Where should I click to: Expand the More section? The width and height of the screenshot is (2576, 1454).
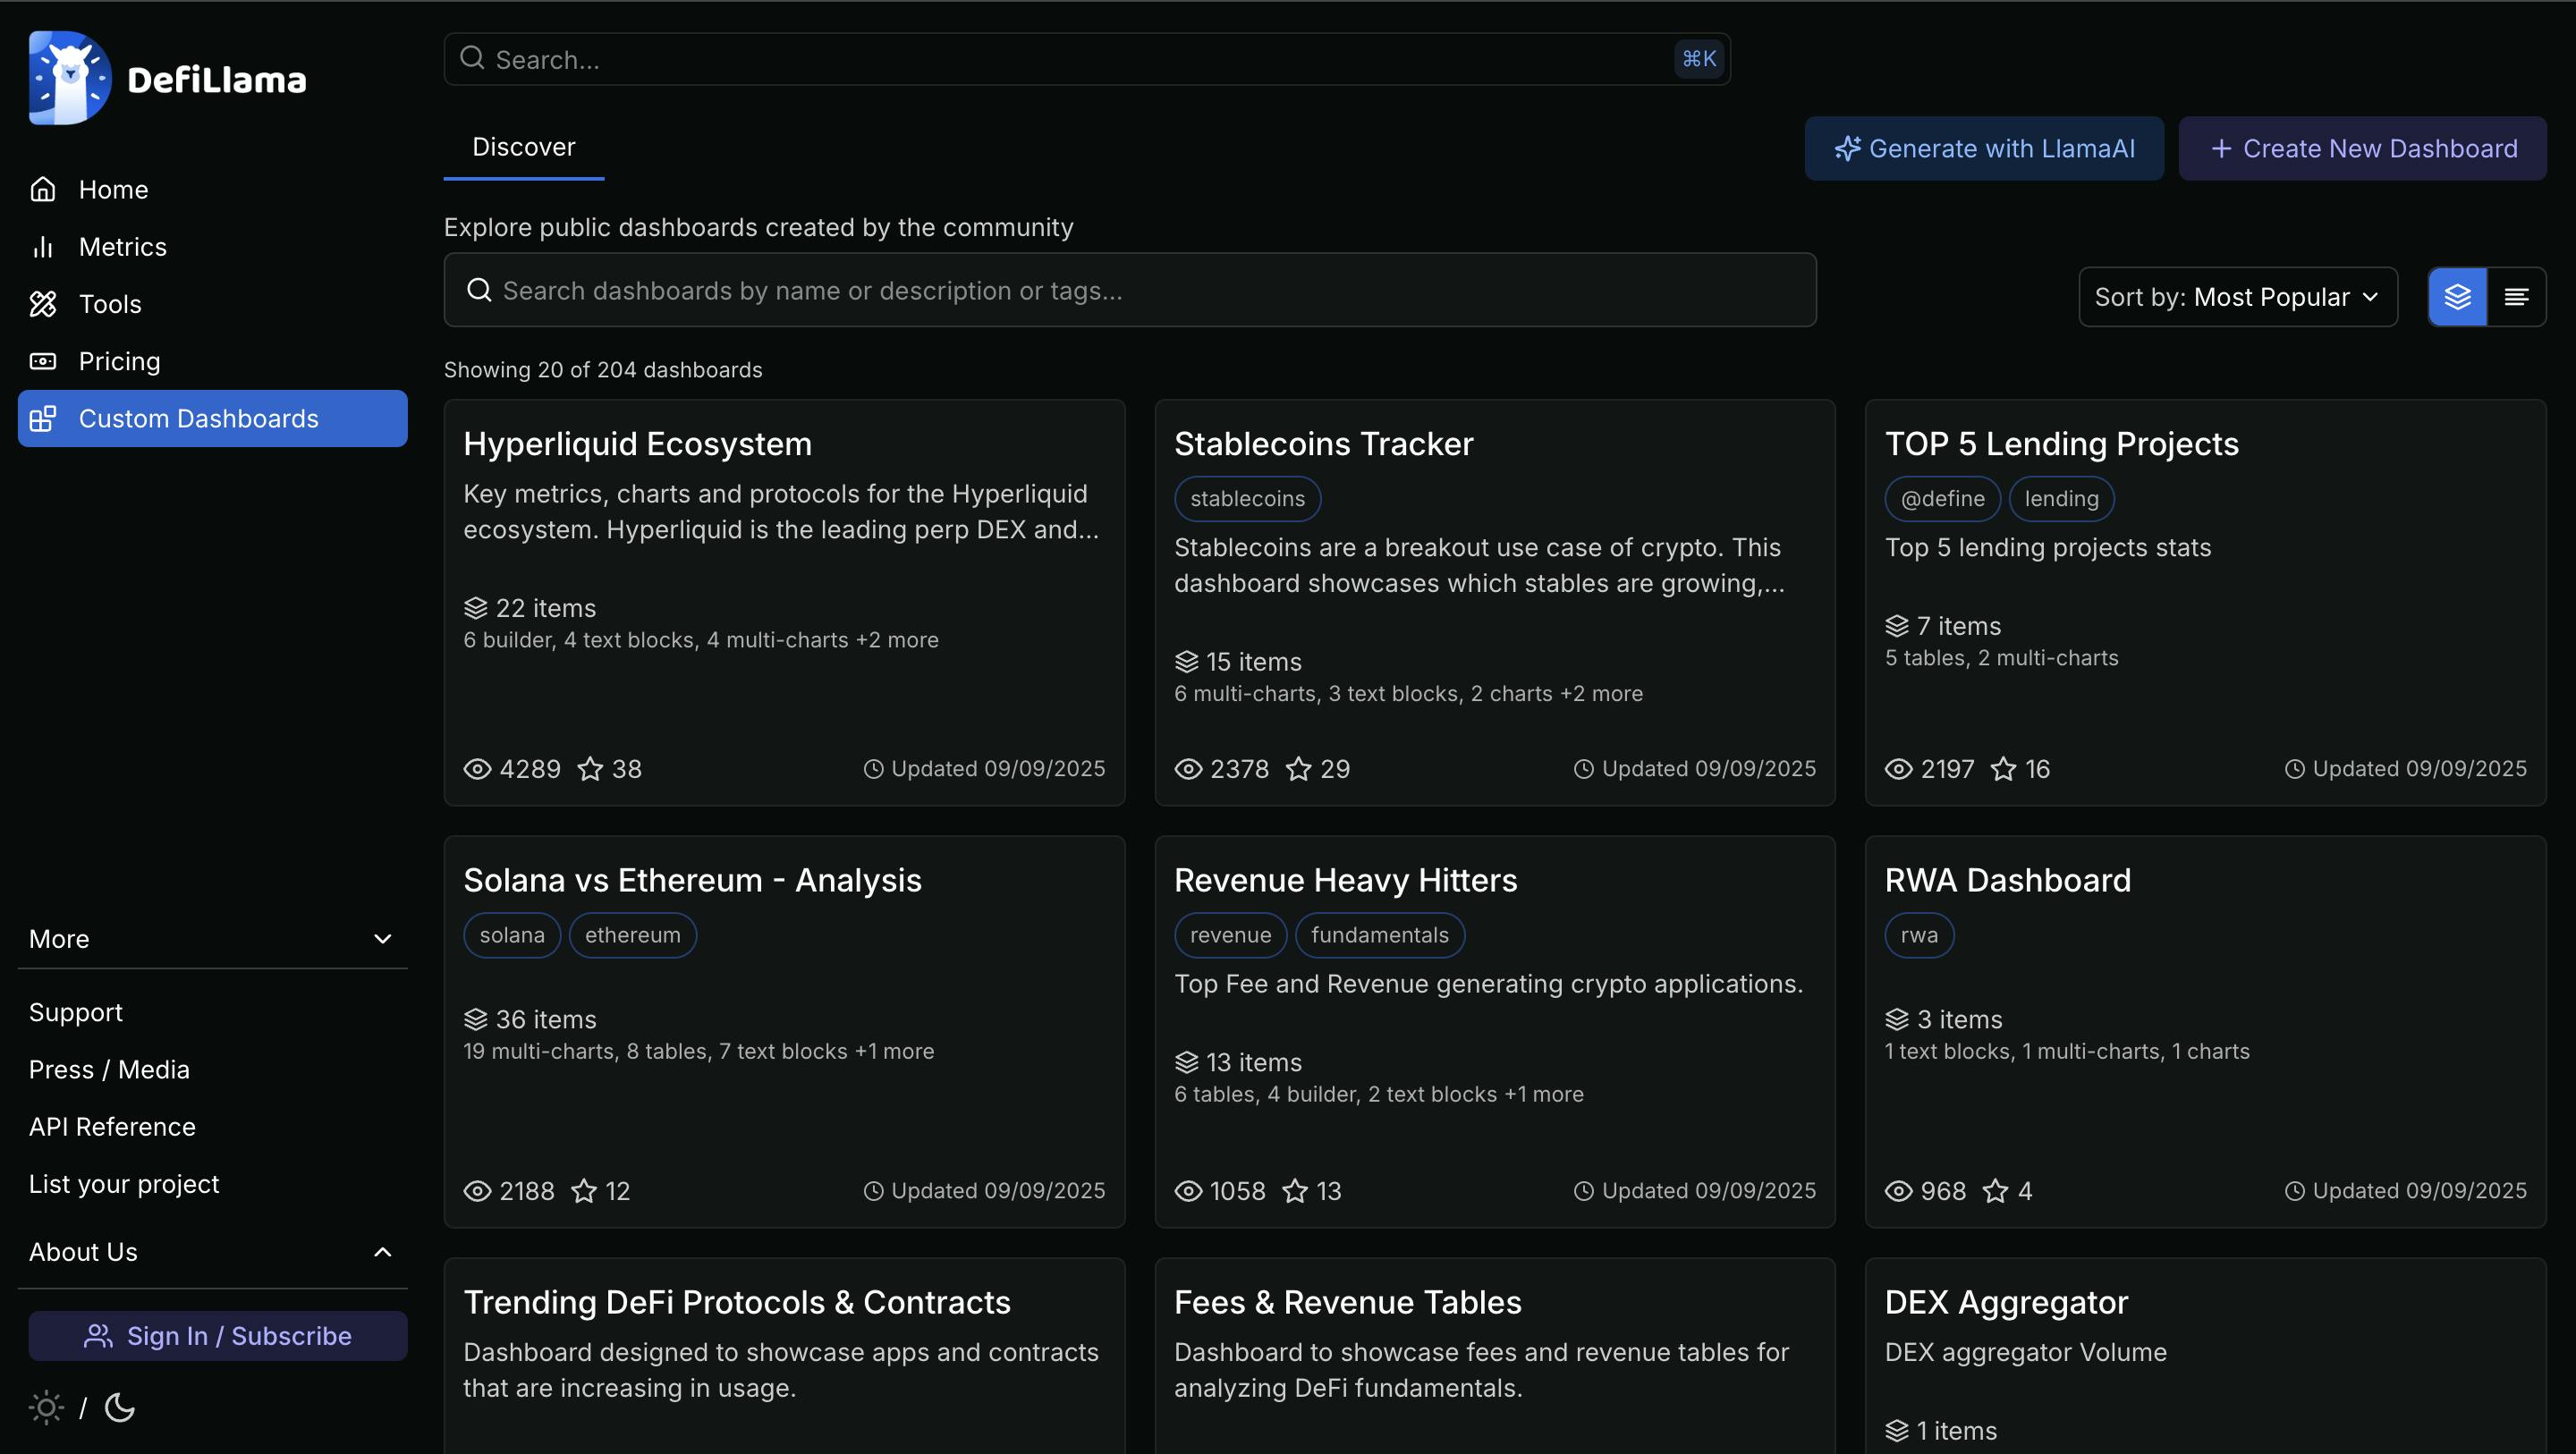click(212, 939)
